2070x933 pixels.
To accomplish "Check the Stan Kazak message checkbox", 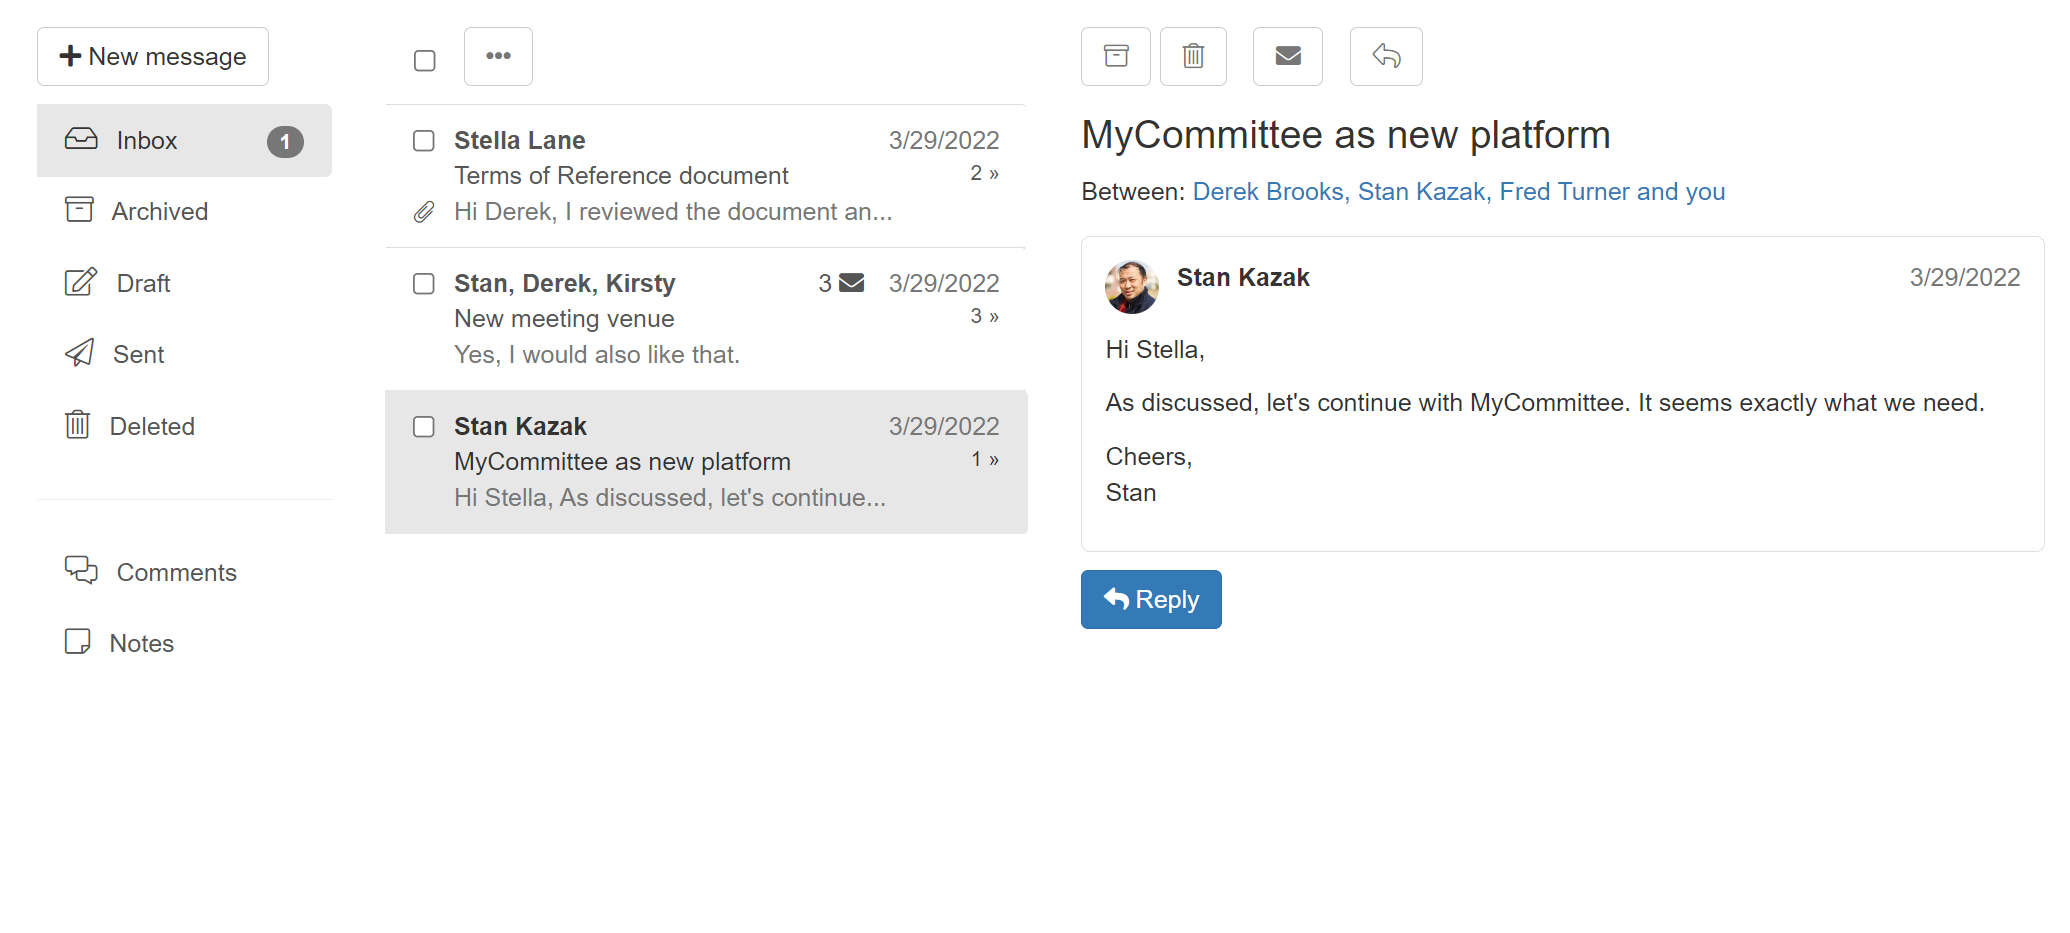I will coord(424,427).
